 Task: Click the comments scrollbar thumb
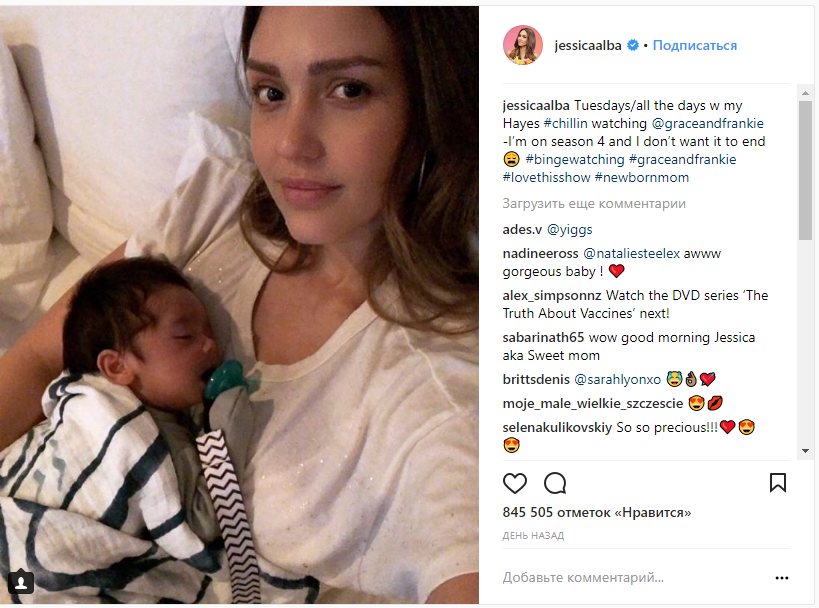tap(805, 170)
